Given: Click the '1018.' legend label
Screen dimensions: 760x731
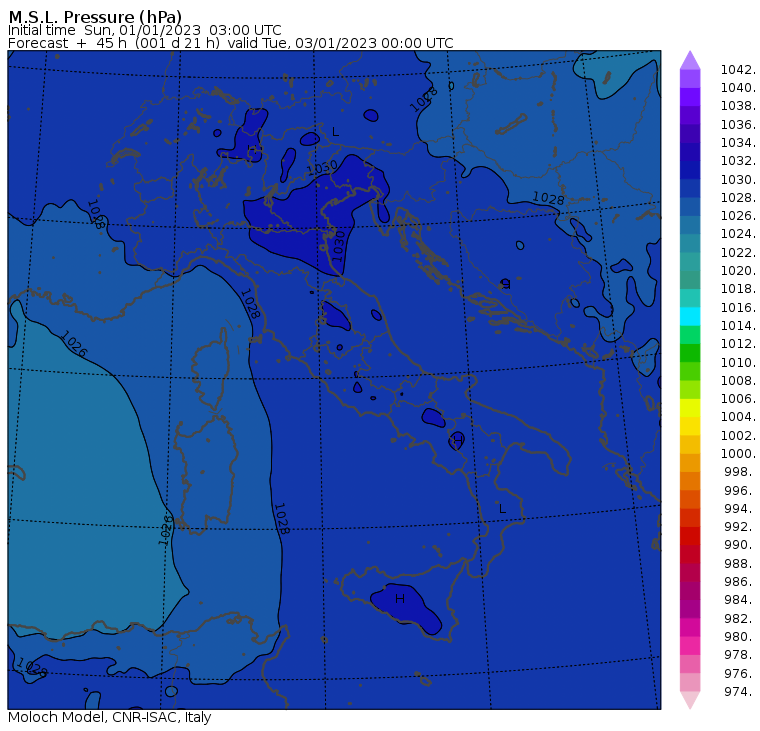Looking at the screenshot, I should pyautogui.click(x=738, y=288).
